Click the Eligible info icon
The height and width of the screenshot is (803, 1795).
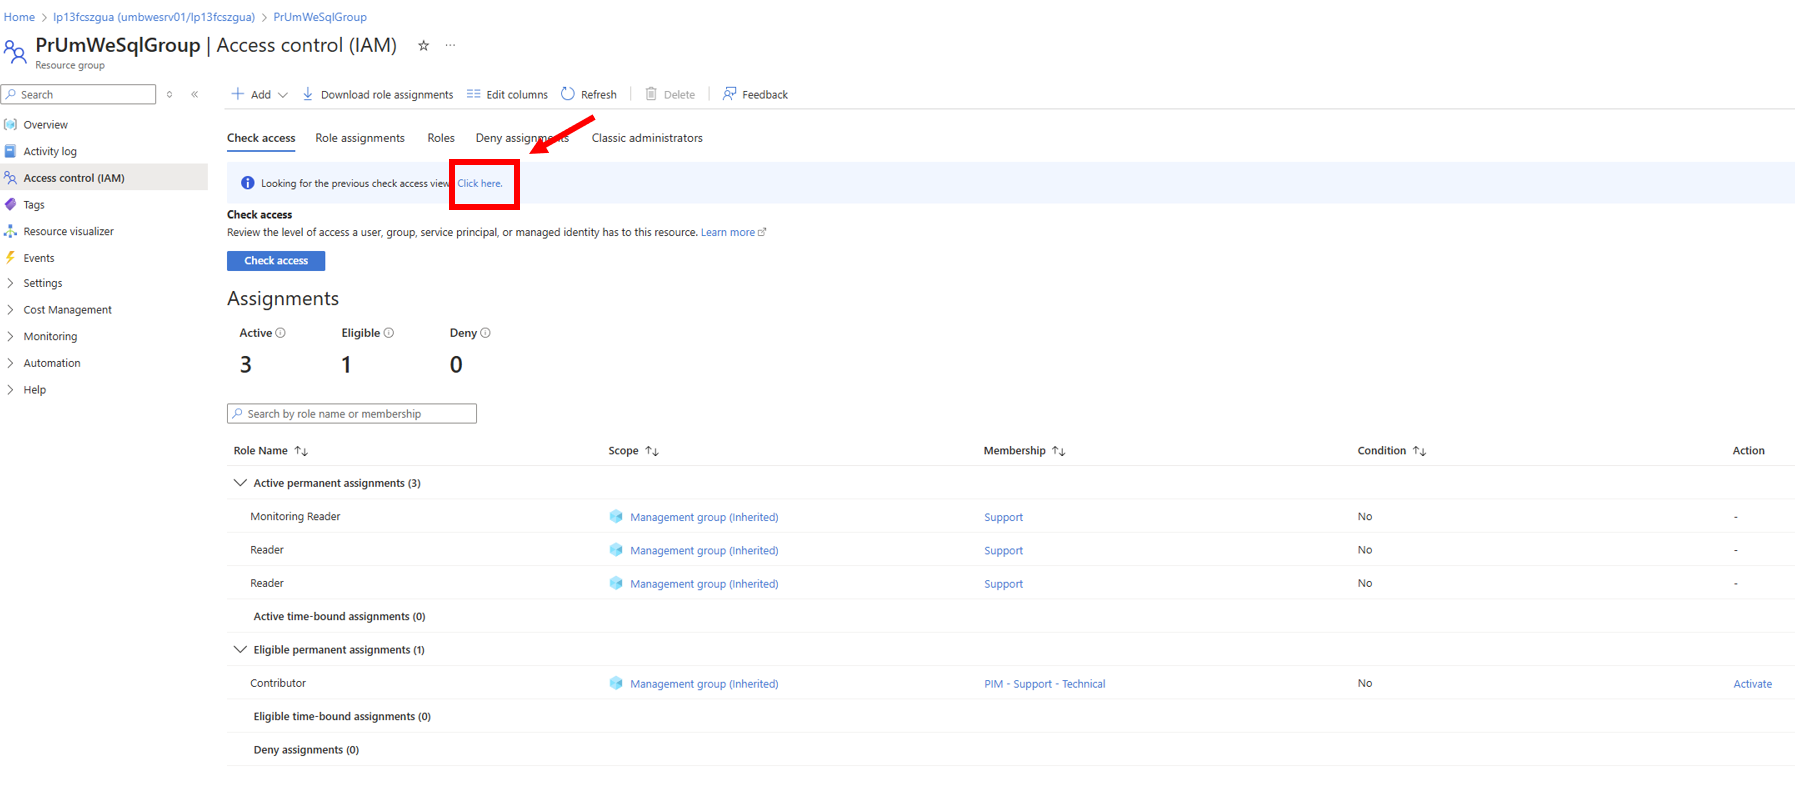point(389,333)
